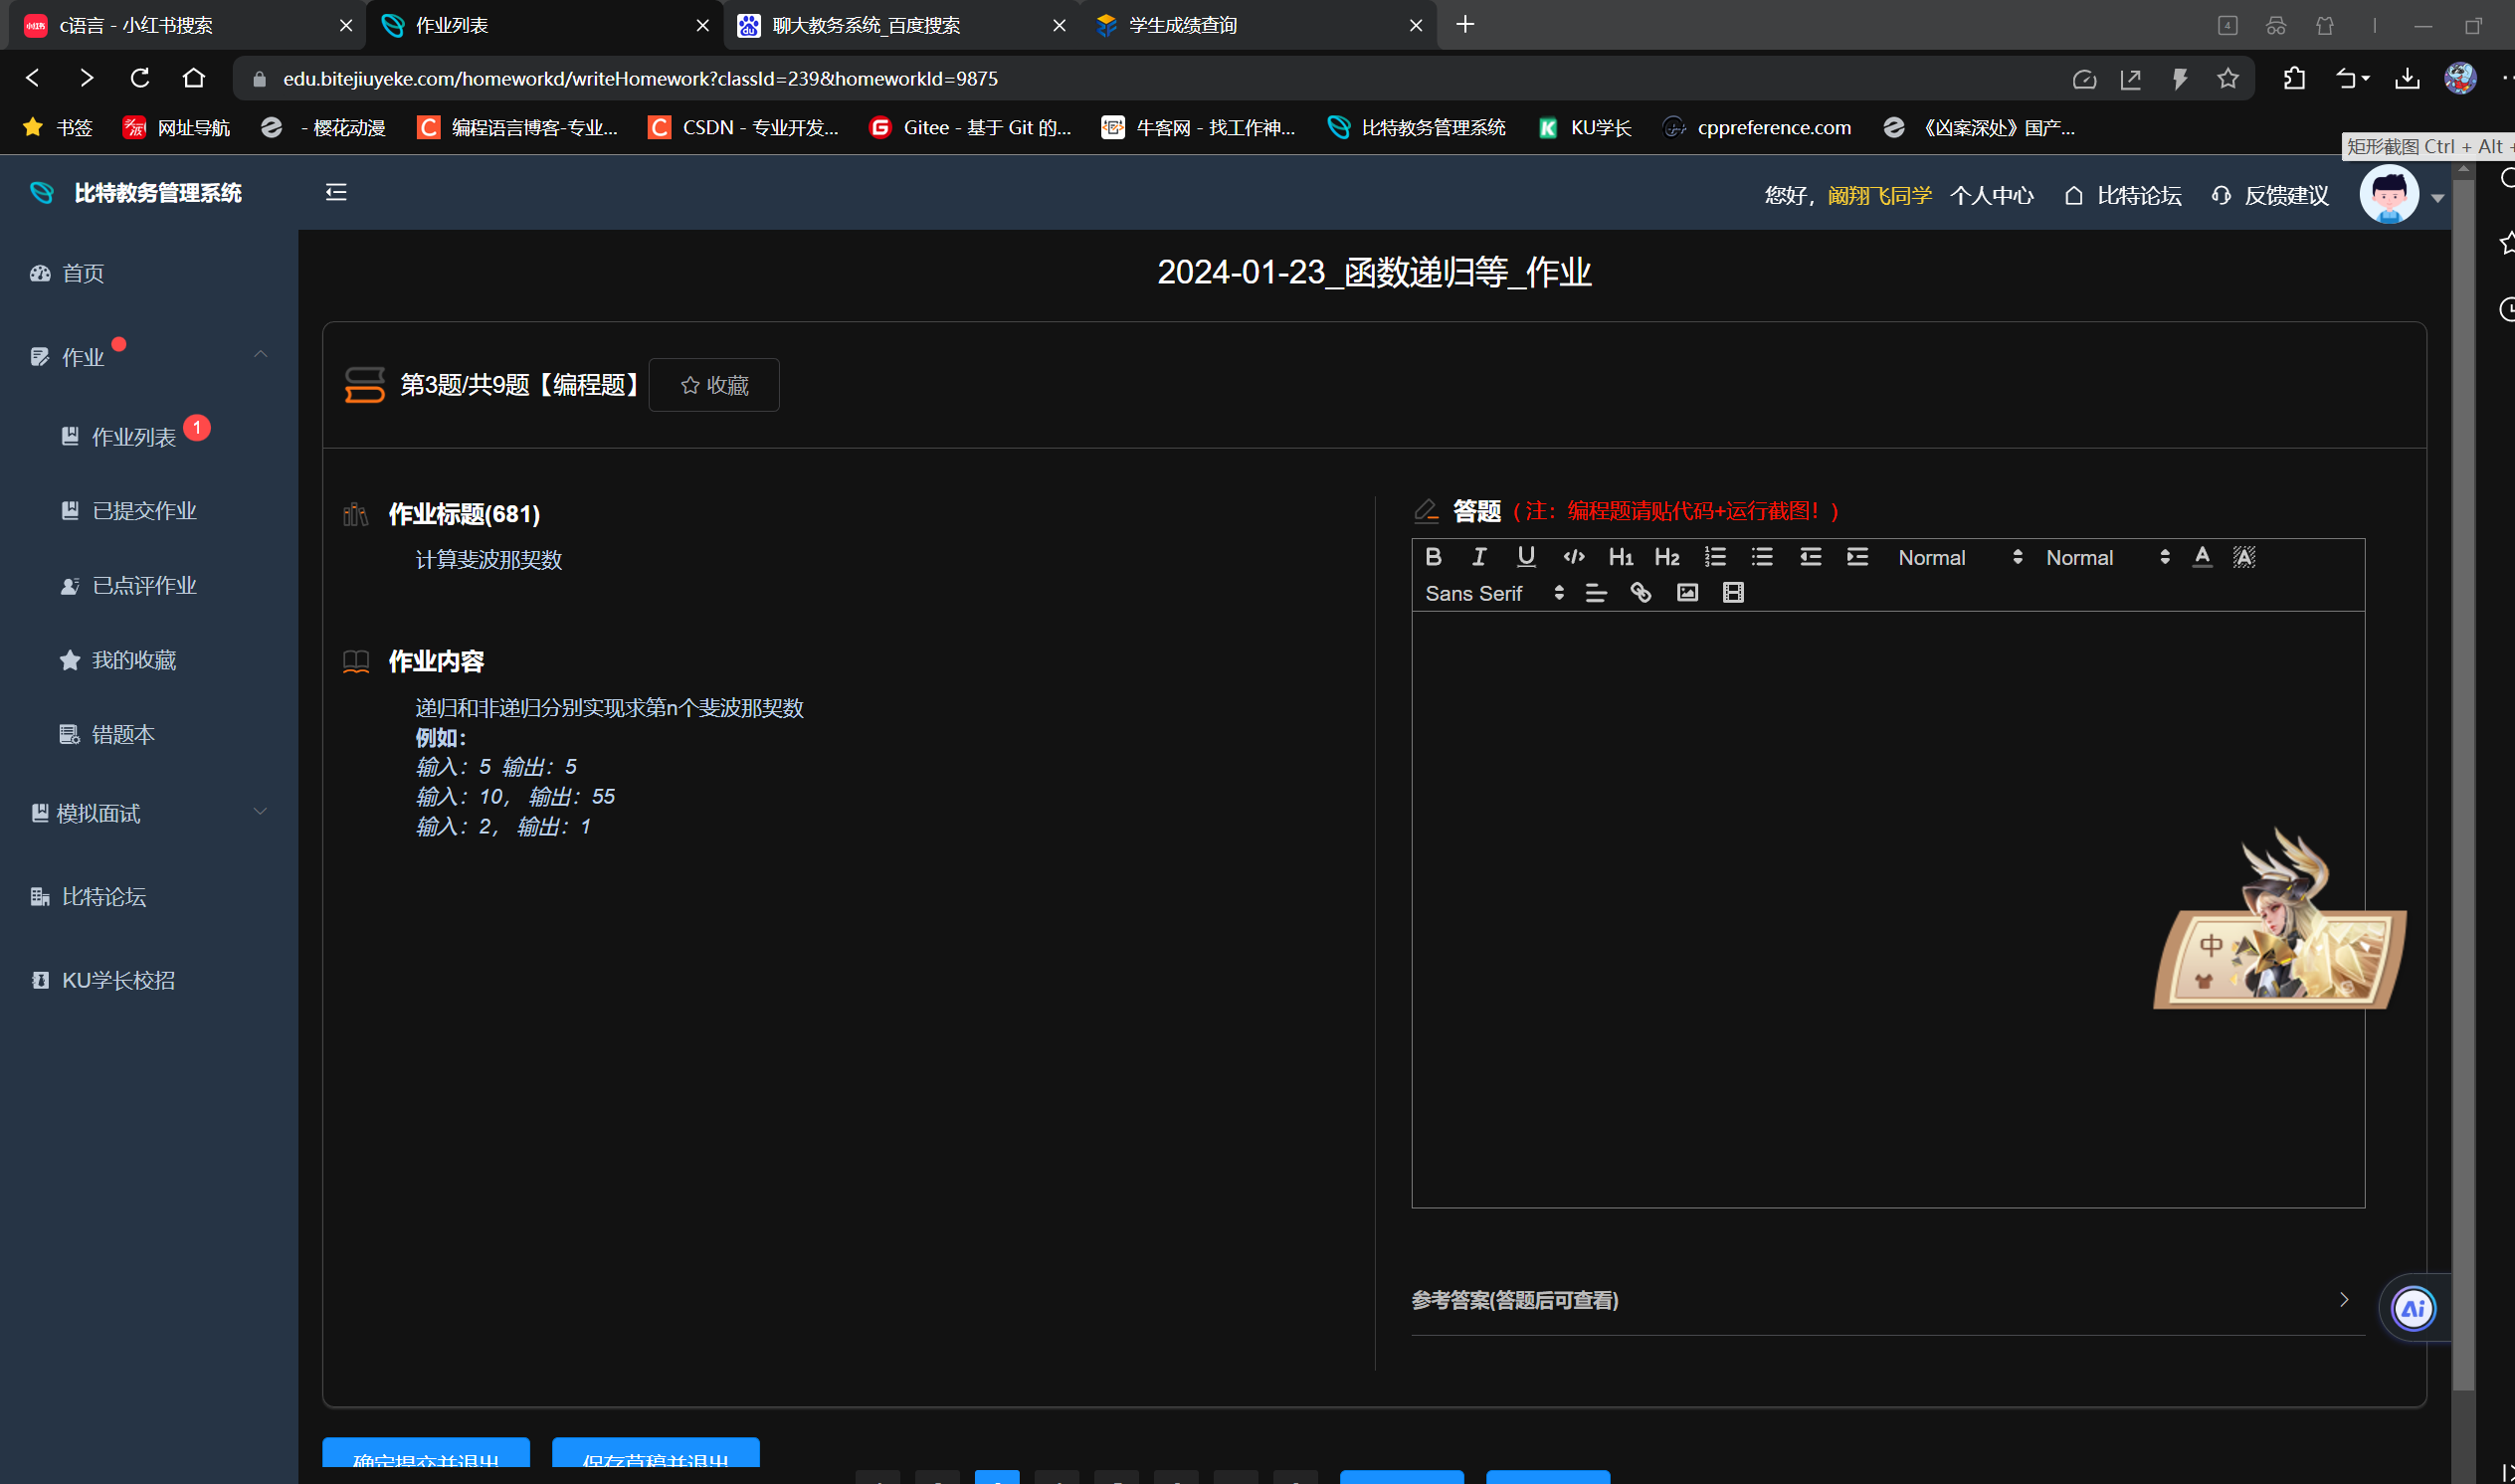Insert a link in the editor
The height and width of the screenshot is (1484, 2515).
point(1640,593)
